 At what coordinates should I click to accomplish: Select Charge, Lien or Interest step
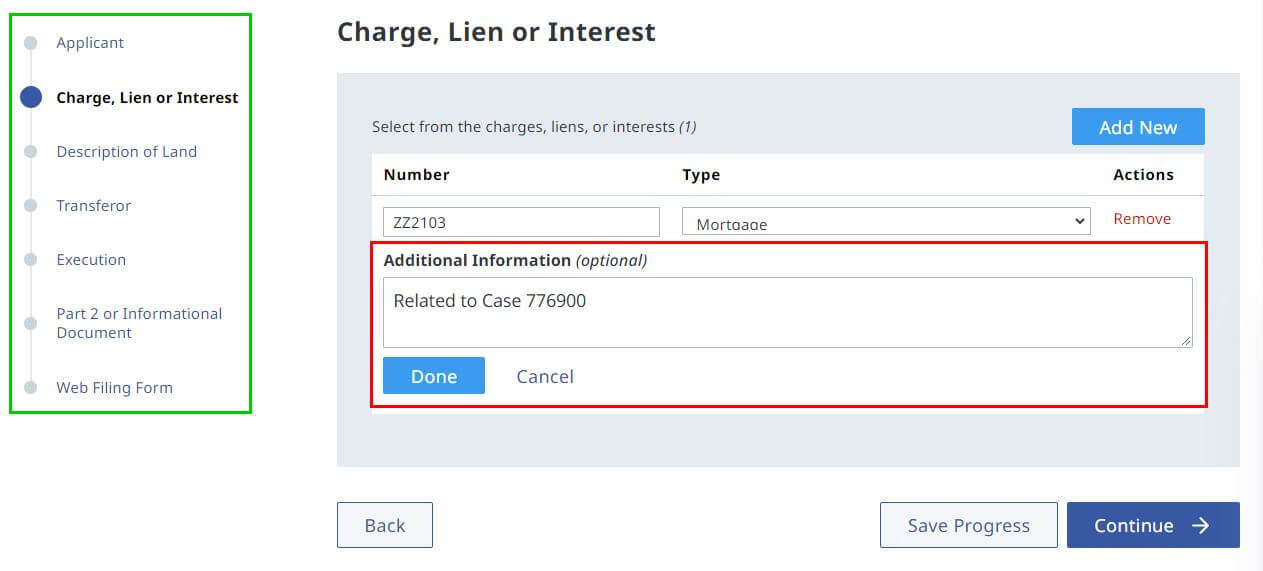tap(147, 97)
